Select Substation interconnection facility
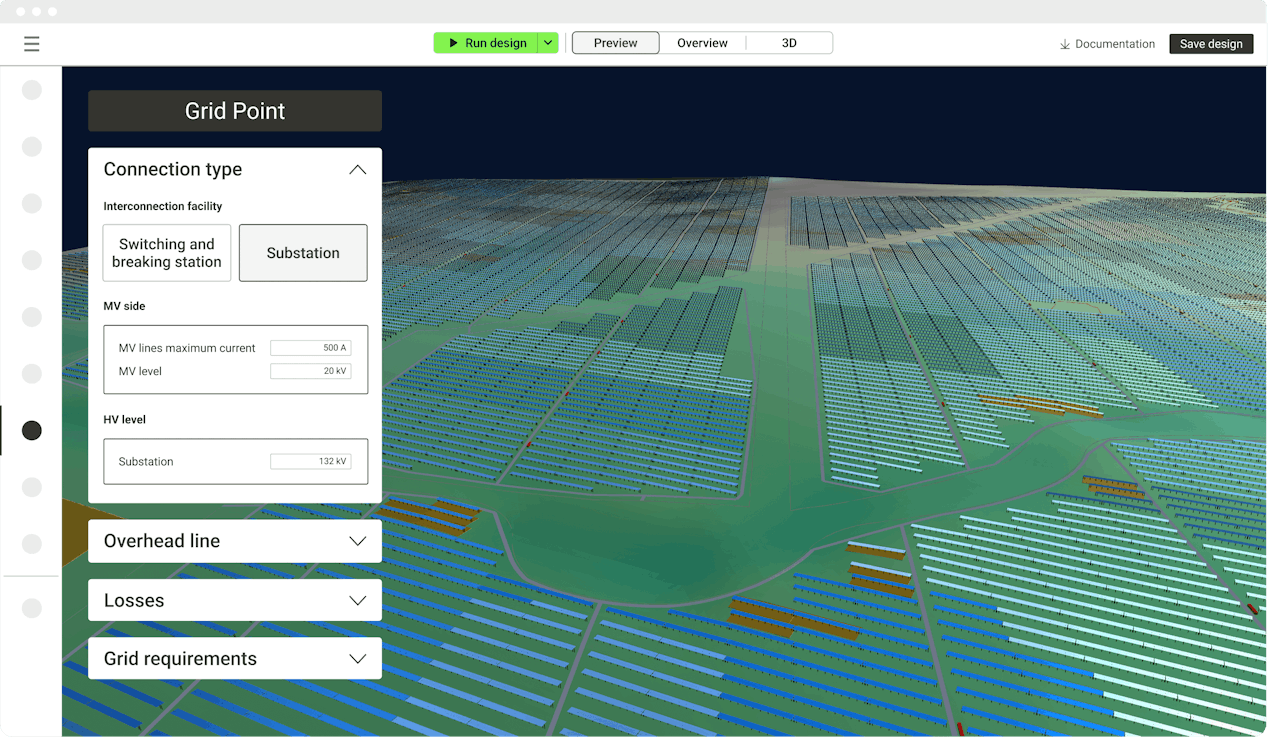The image size is (1271, 737). 303,253
